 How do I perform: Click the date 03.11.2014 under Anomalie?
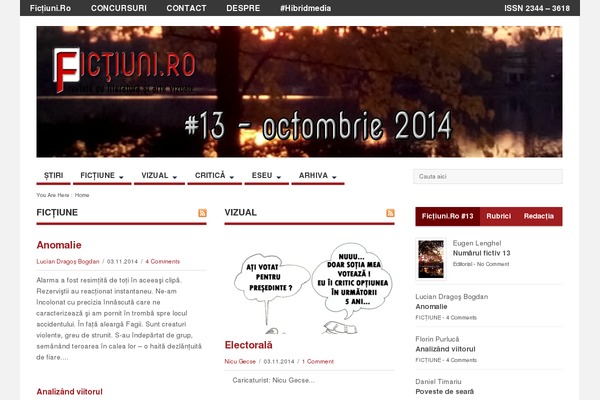pyautogui.click(x=122, y=261)
